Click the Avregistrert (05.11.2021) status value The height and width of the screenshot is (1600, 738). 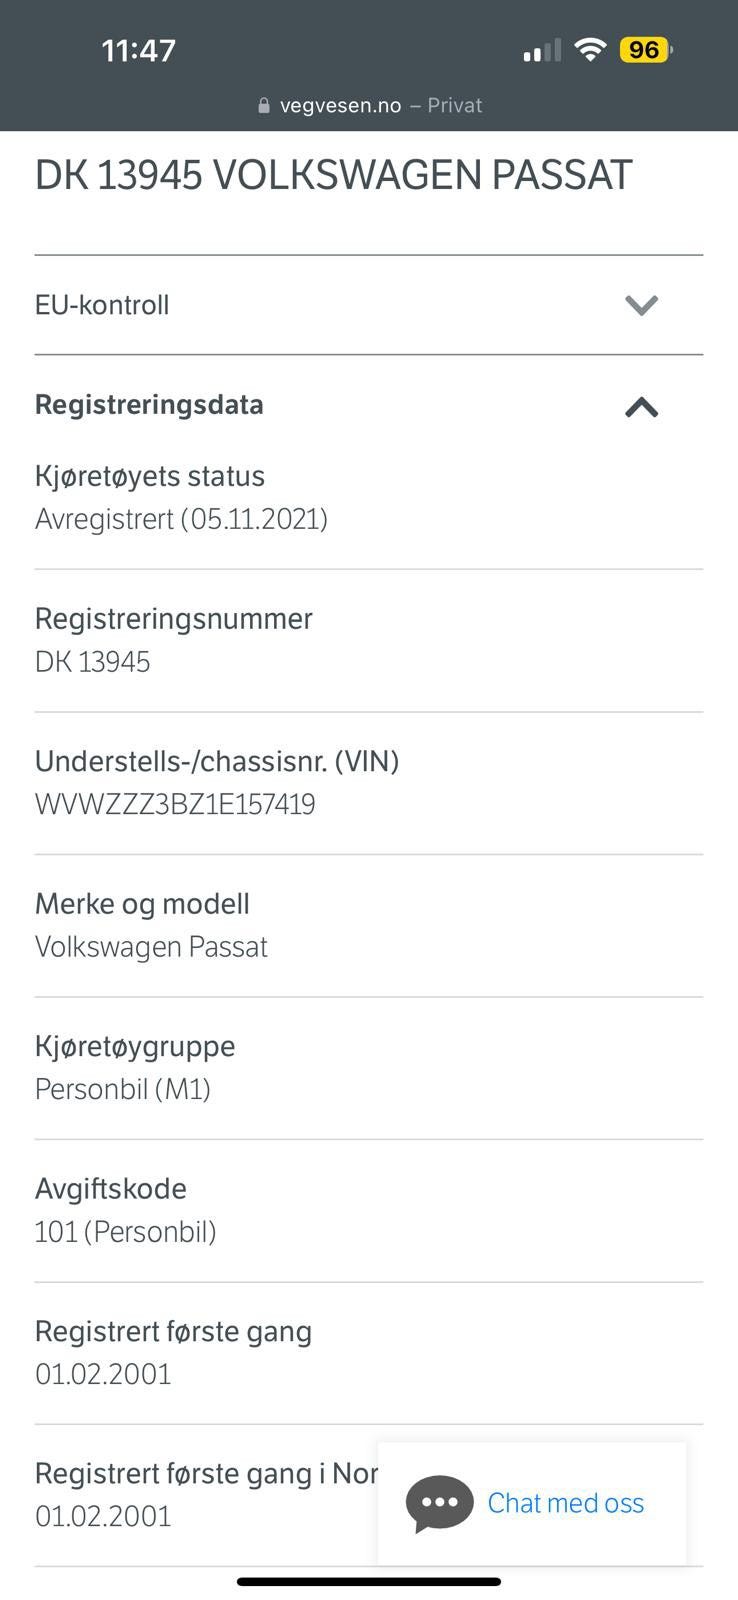(x=181, y=519)
